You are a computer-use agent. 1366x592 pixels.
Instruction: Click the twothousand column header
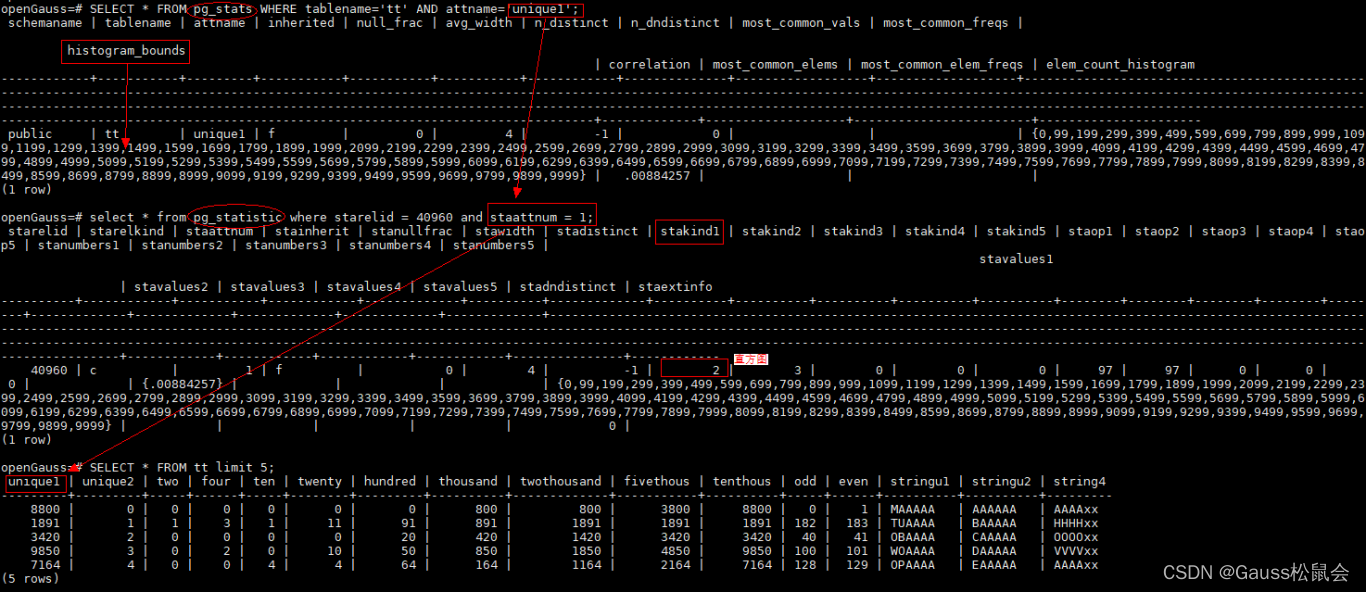560,482
